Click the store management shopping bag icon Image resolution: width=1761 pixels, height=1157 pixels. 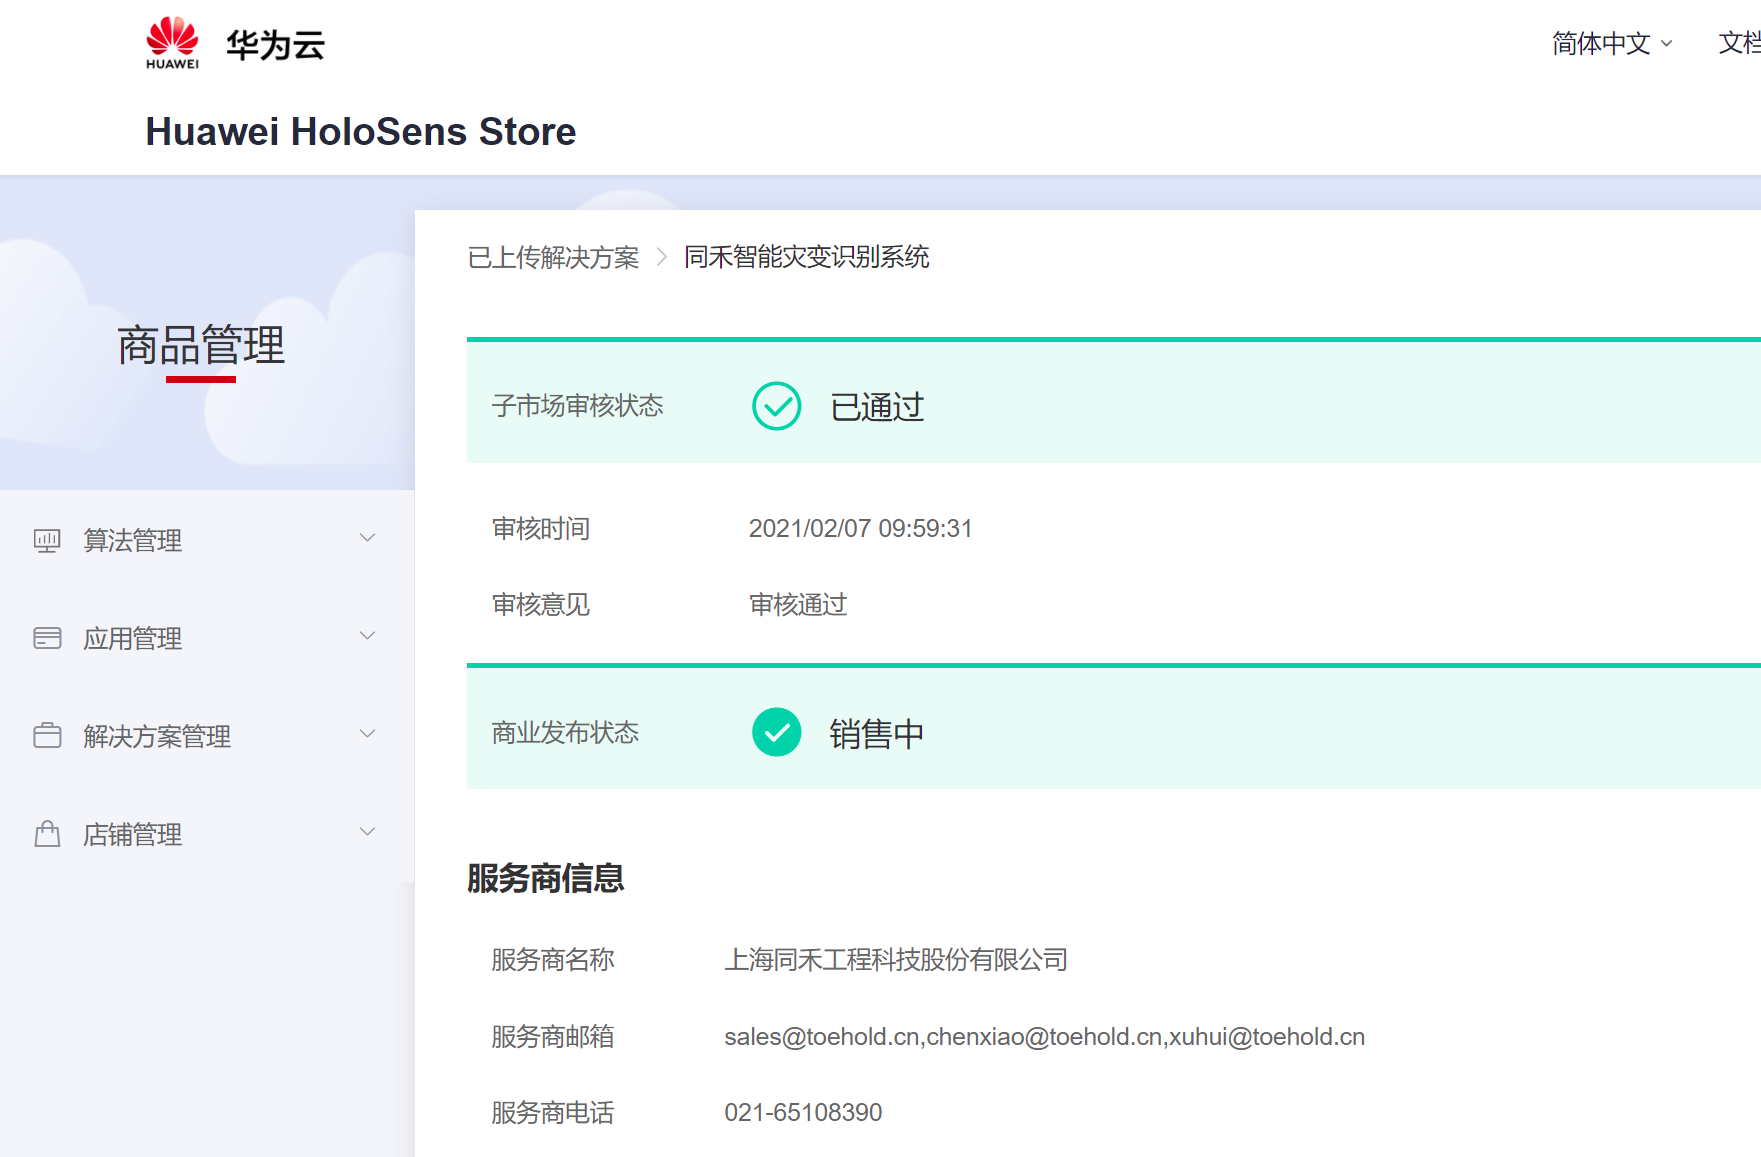coord(47,834)
